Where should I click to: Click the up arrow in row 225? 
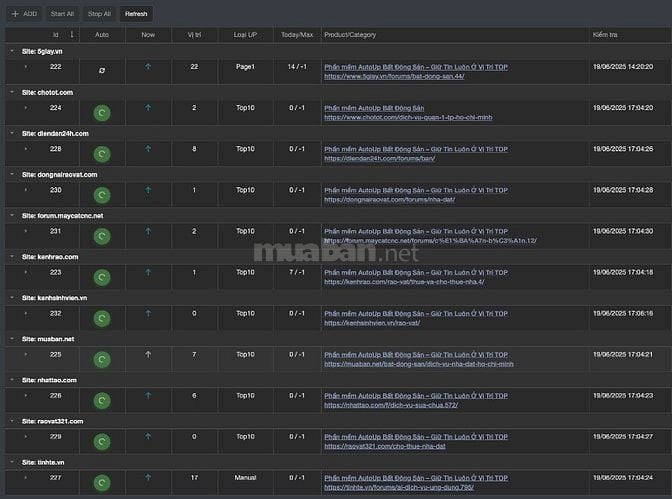click(x=148, y=354)
